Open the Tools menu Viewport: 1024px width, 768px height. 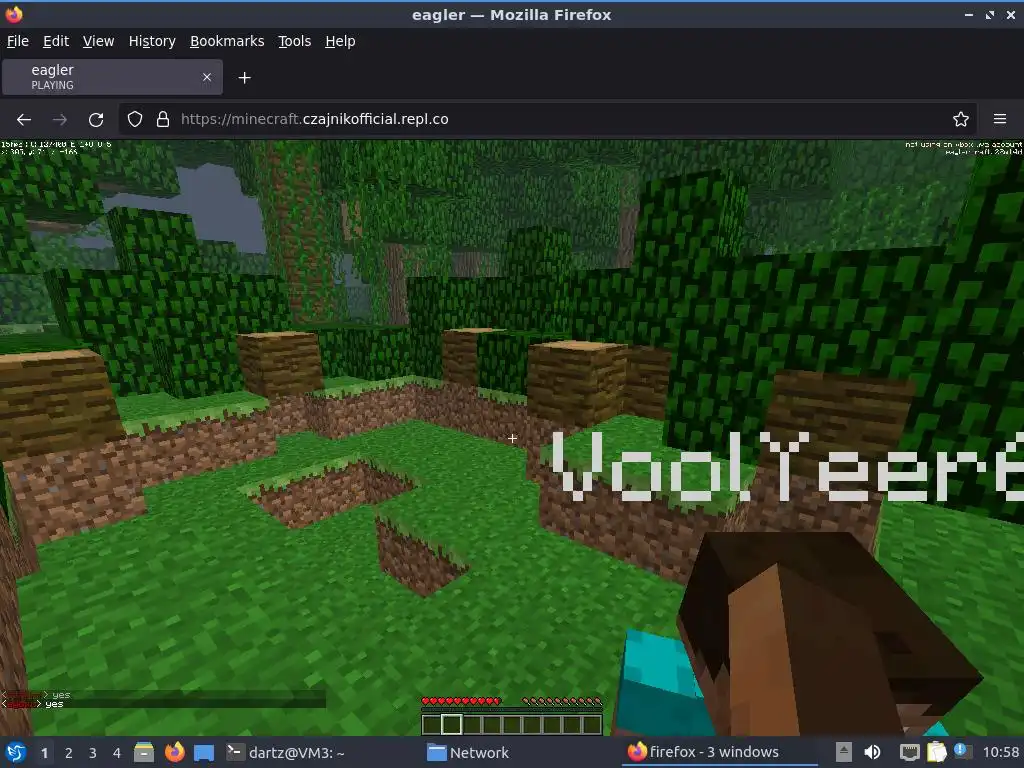[x=294, y=41]
